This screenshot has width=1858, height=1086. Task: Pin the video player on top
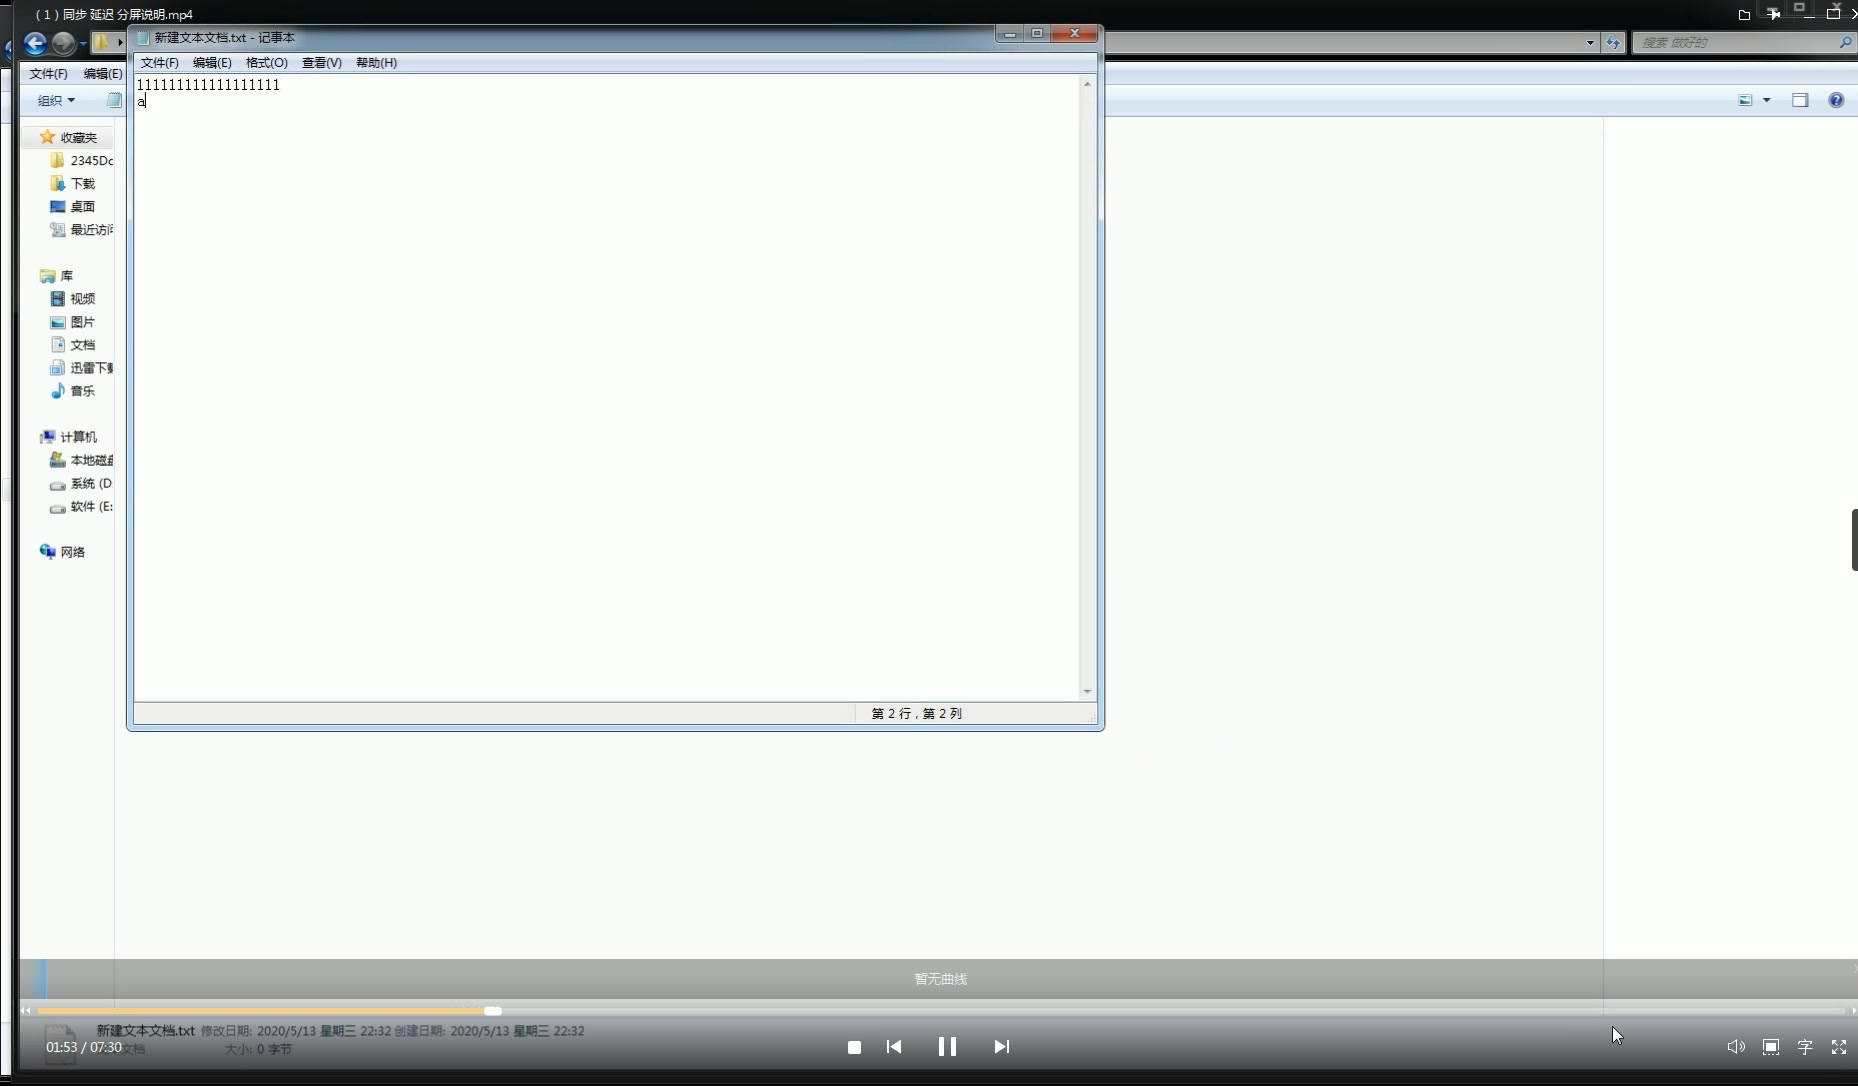click(x=1773, y=14)
